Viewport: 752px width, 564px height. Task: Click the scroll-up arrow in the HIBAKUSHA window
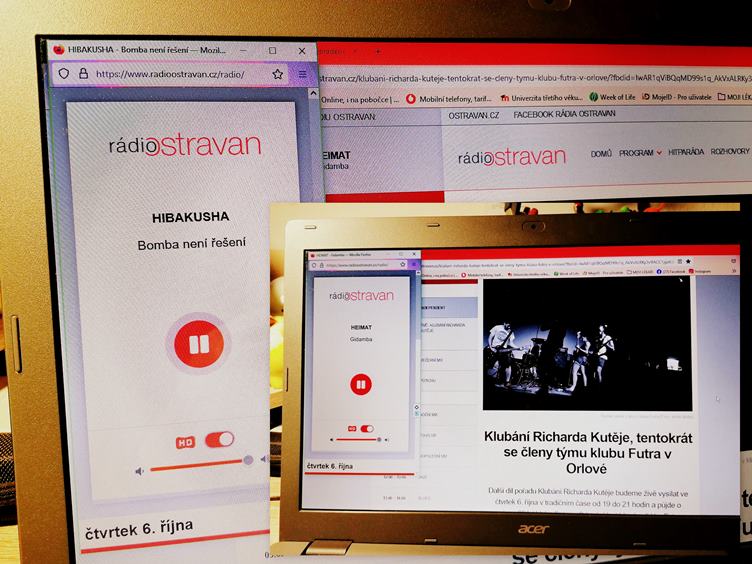[x=313, y=93]
